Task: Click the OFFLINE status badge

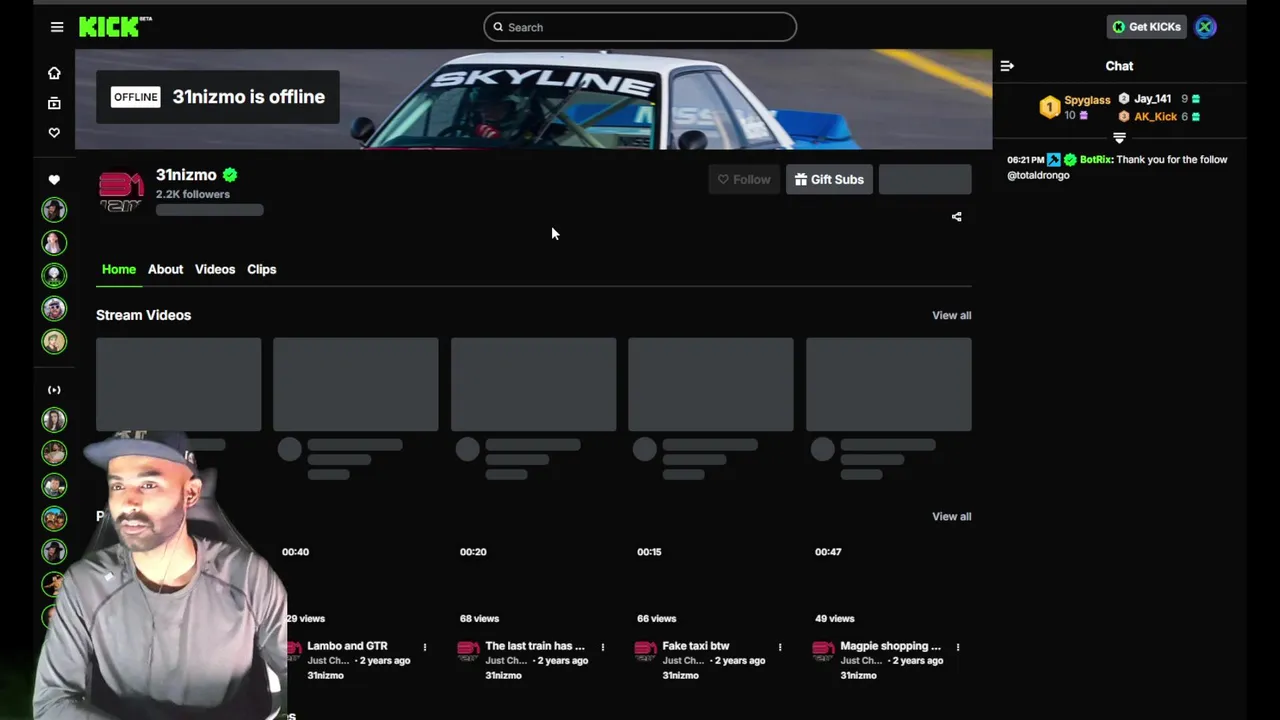Action: [x=135, y=97]
